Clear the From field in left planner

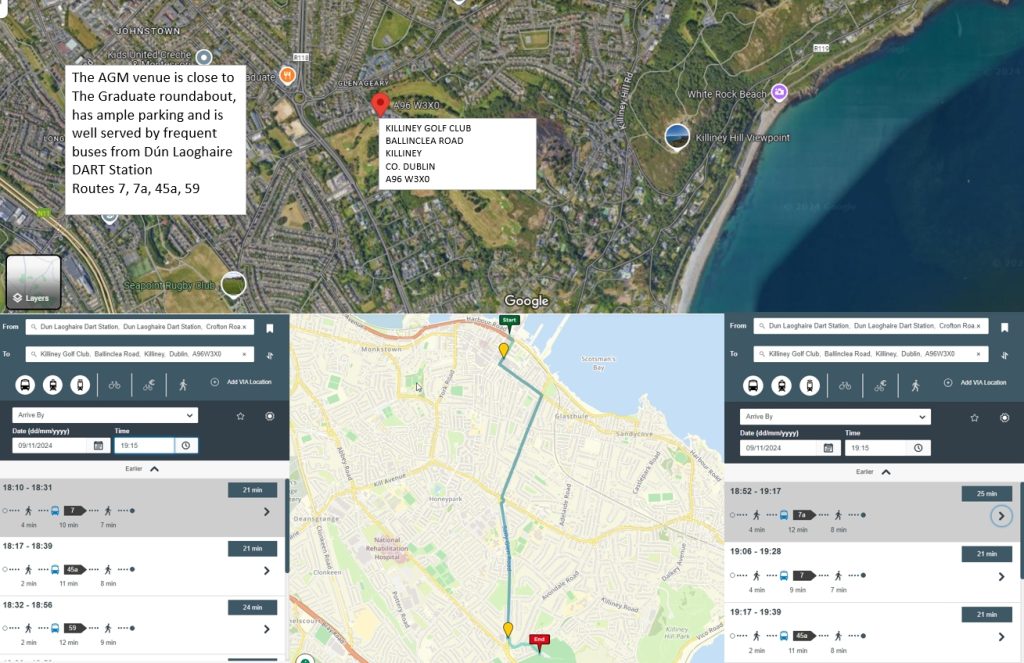tap(245, 327)
